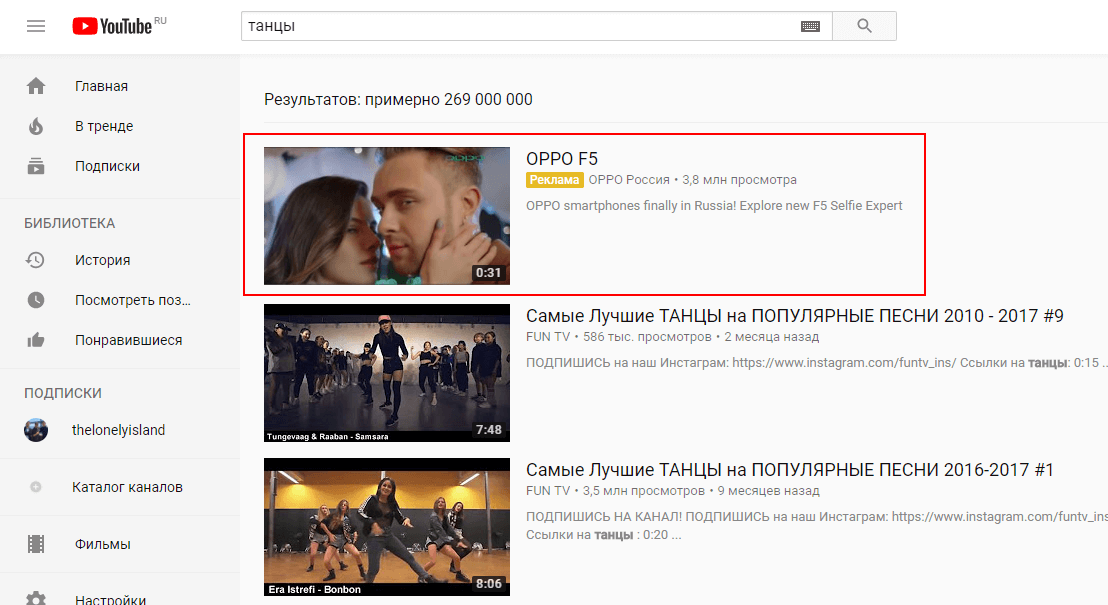Click the search magnifier button
Viewport: 1108px width, 605px height.
point(864,26)
